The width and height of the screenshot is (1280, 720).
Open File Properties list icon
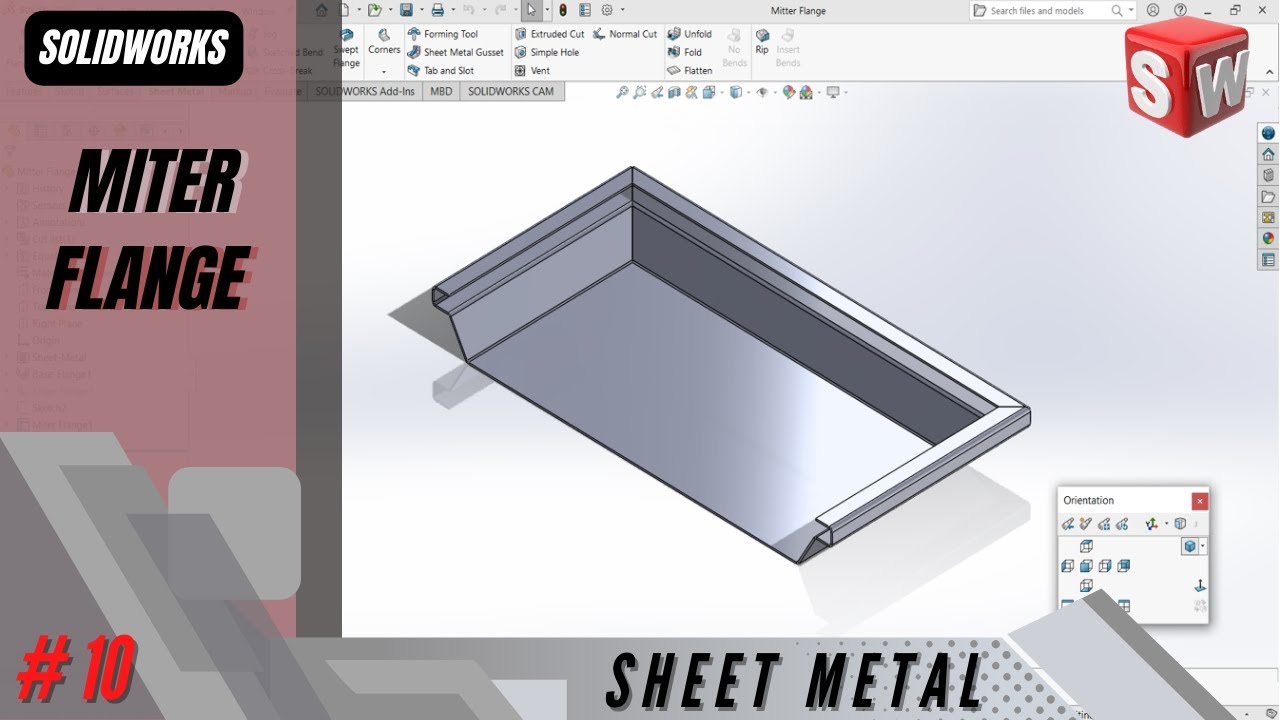[x=585, y=10]
